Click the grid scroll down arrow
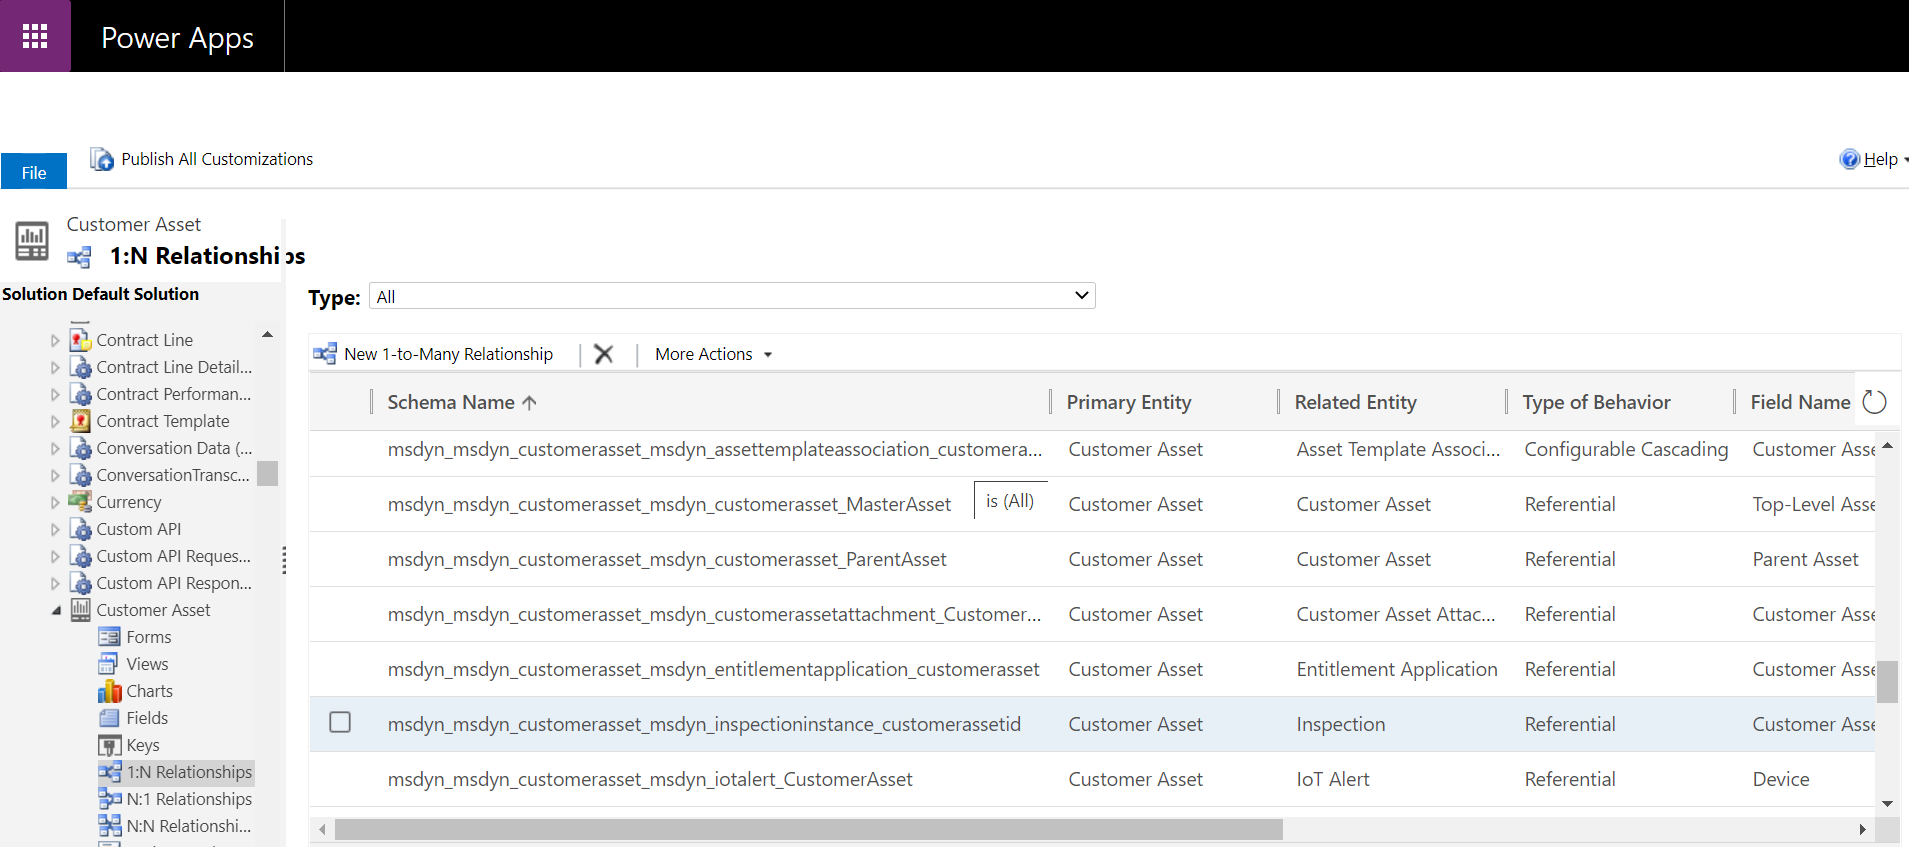This screenshot has width=1909, height=847. pyautogui.click(x=1887, y=803)
